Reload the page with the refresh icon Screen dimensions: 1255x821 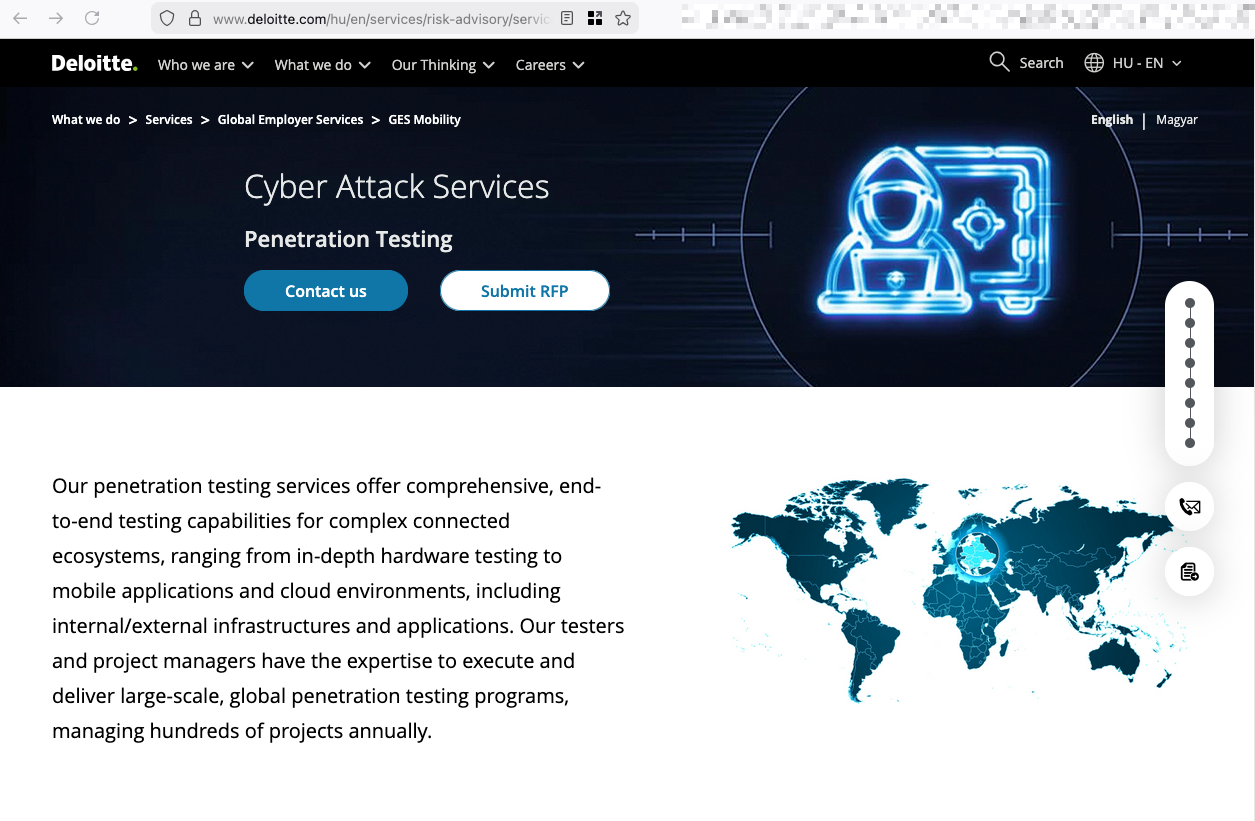click(92, 18)
